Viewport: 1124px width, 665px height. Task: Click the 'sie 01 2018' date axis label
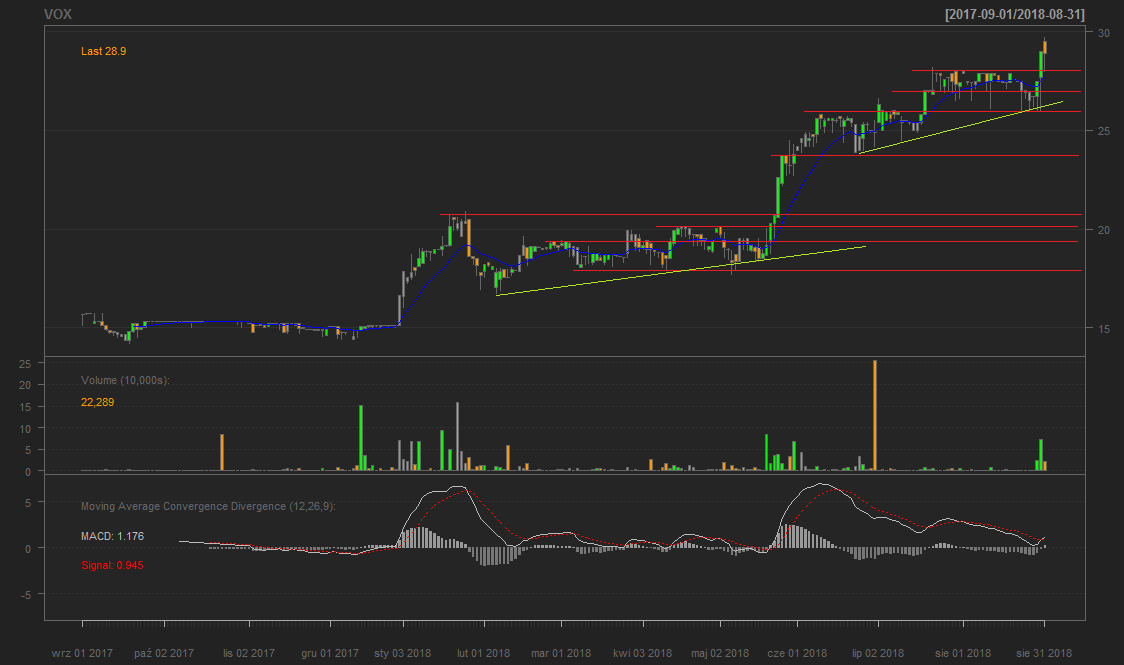point(963,653)
